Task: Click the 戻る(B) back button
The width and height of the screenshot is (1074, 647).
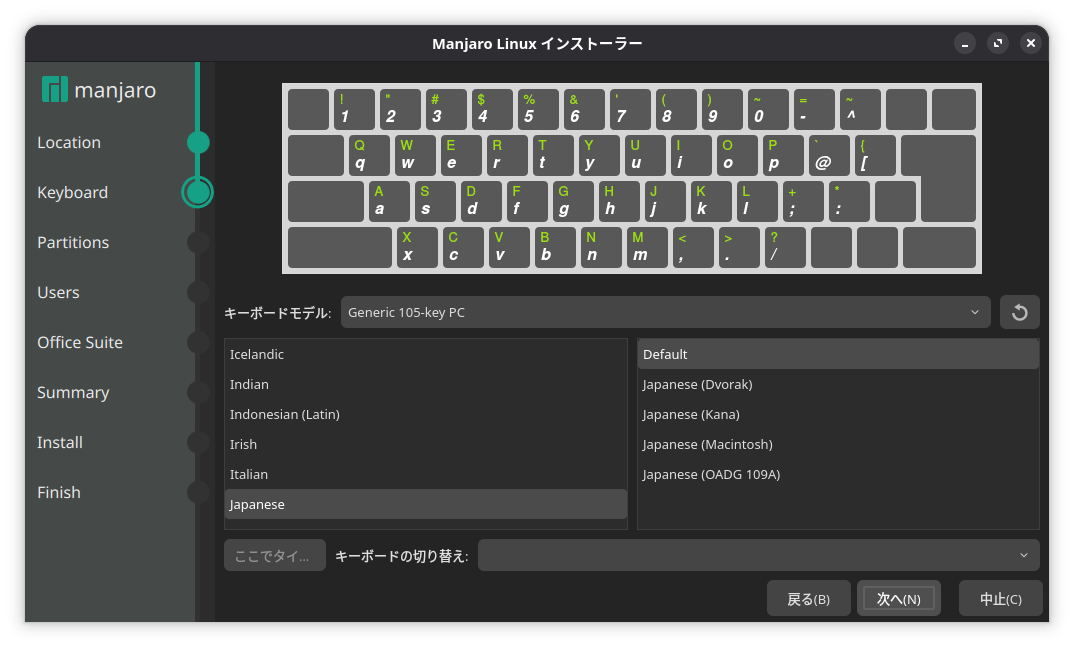Action: coord(808,599)
